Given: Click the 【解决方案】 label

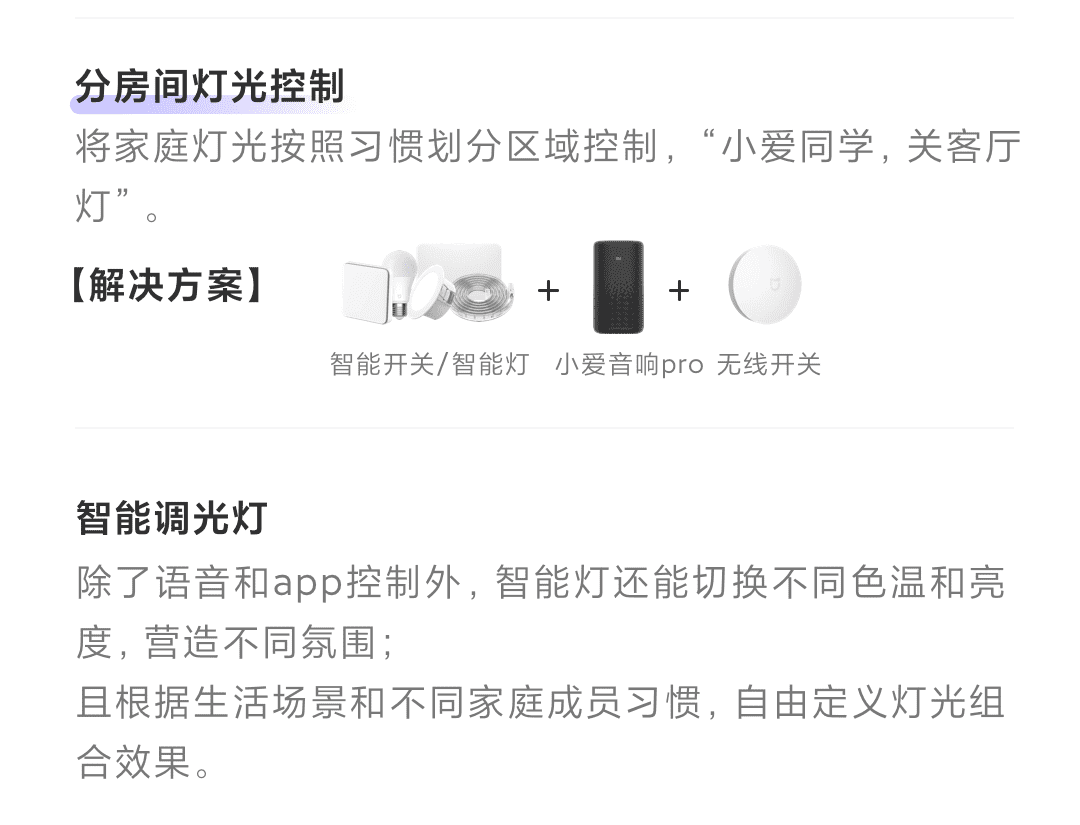Looking at the screenshot, I should point(167,285).
